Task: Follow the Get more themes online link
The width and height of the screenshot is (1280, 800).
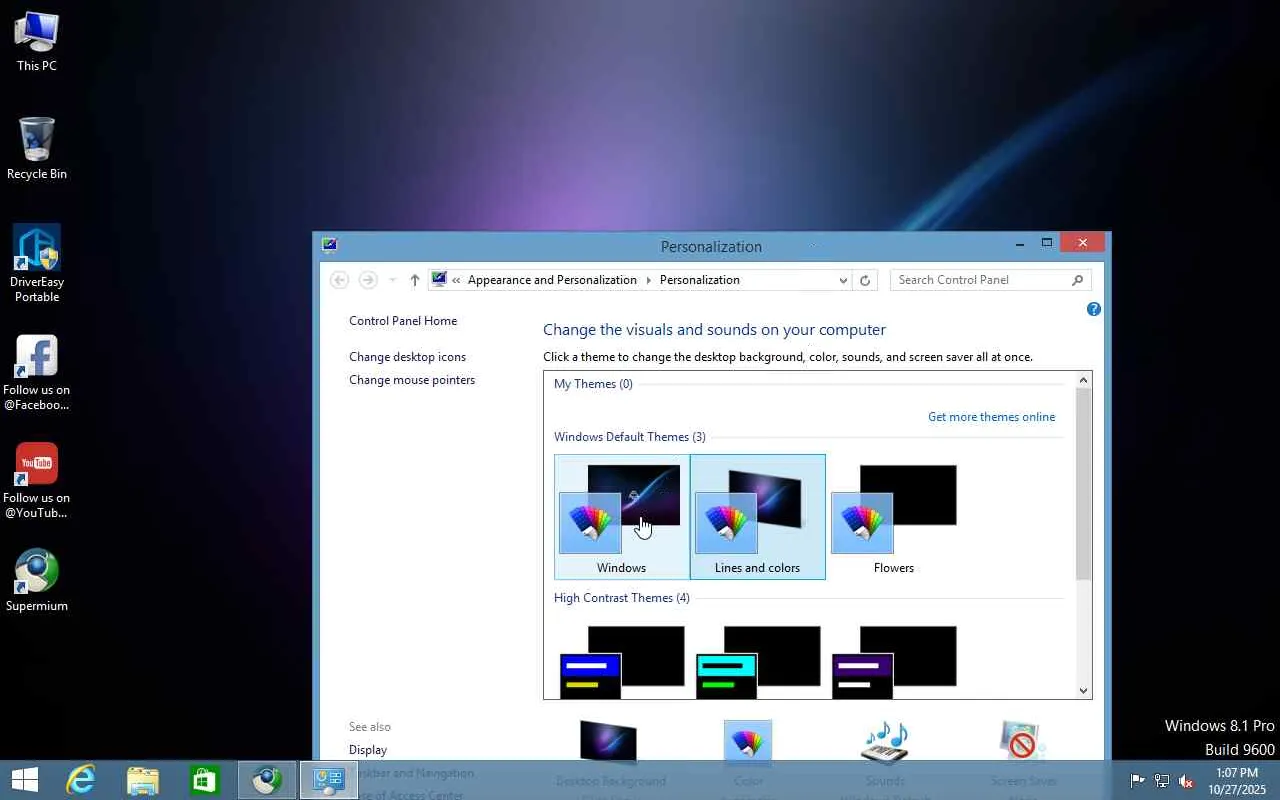Action: 991,417
